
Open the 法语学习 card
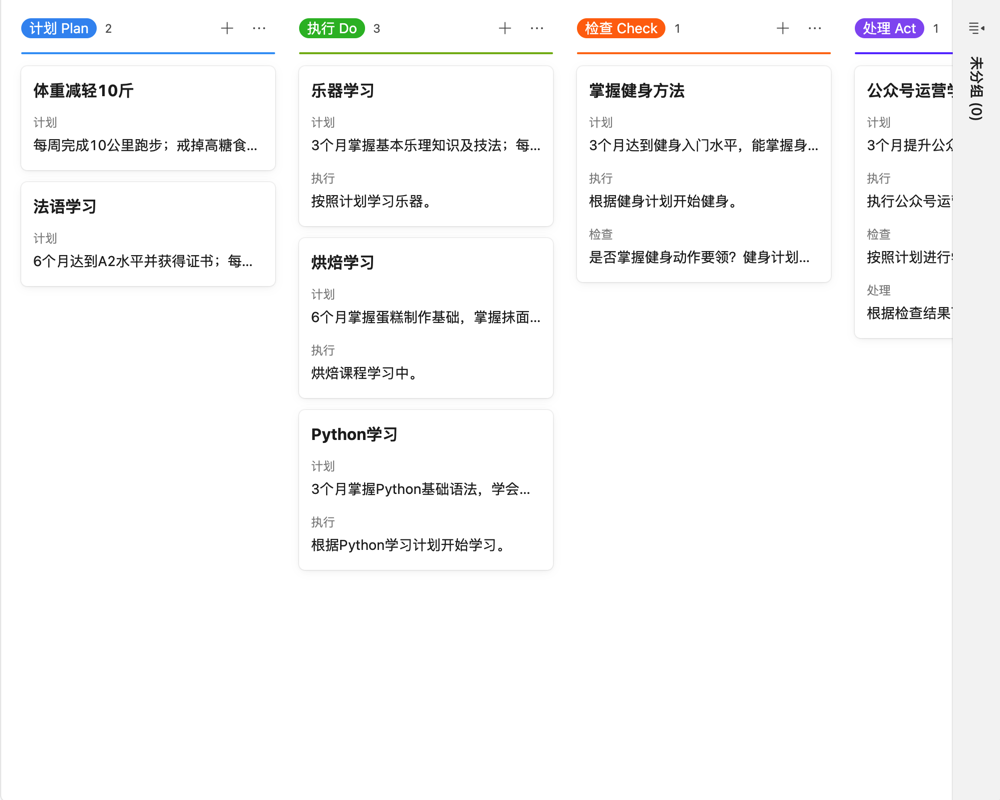tap(147, 233)
